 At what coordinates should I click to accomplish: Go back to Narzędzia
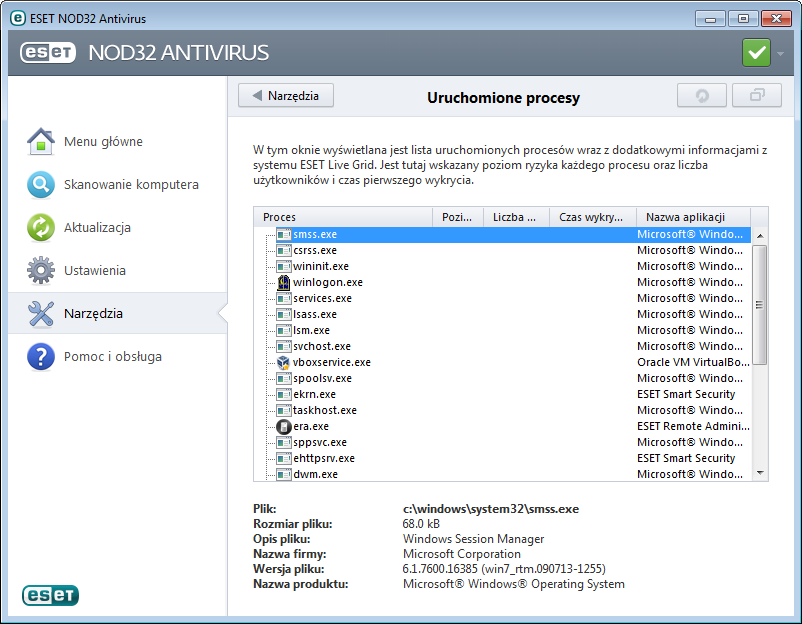(286, 96)
